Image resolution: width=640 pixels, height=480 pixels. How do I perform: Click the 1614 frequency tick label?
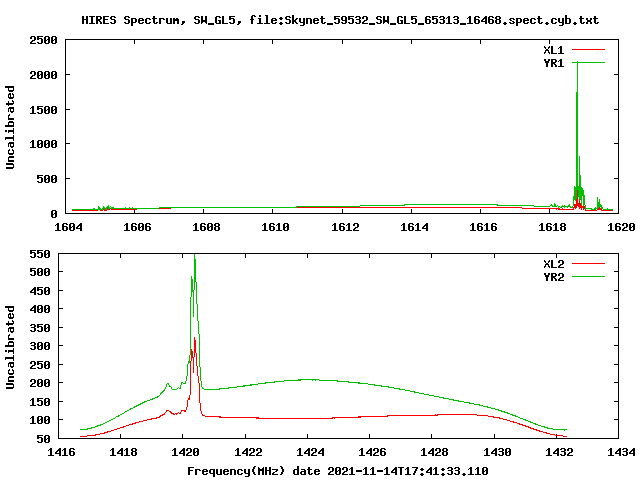pyautogui.click(x=414, y=227)
